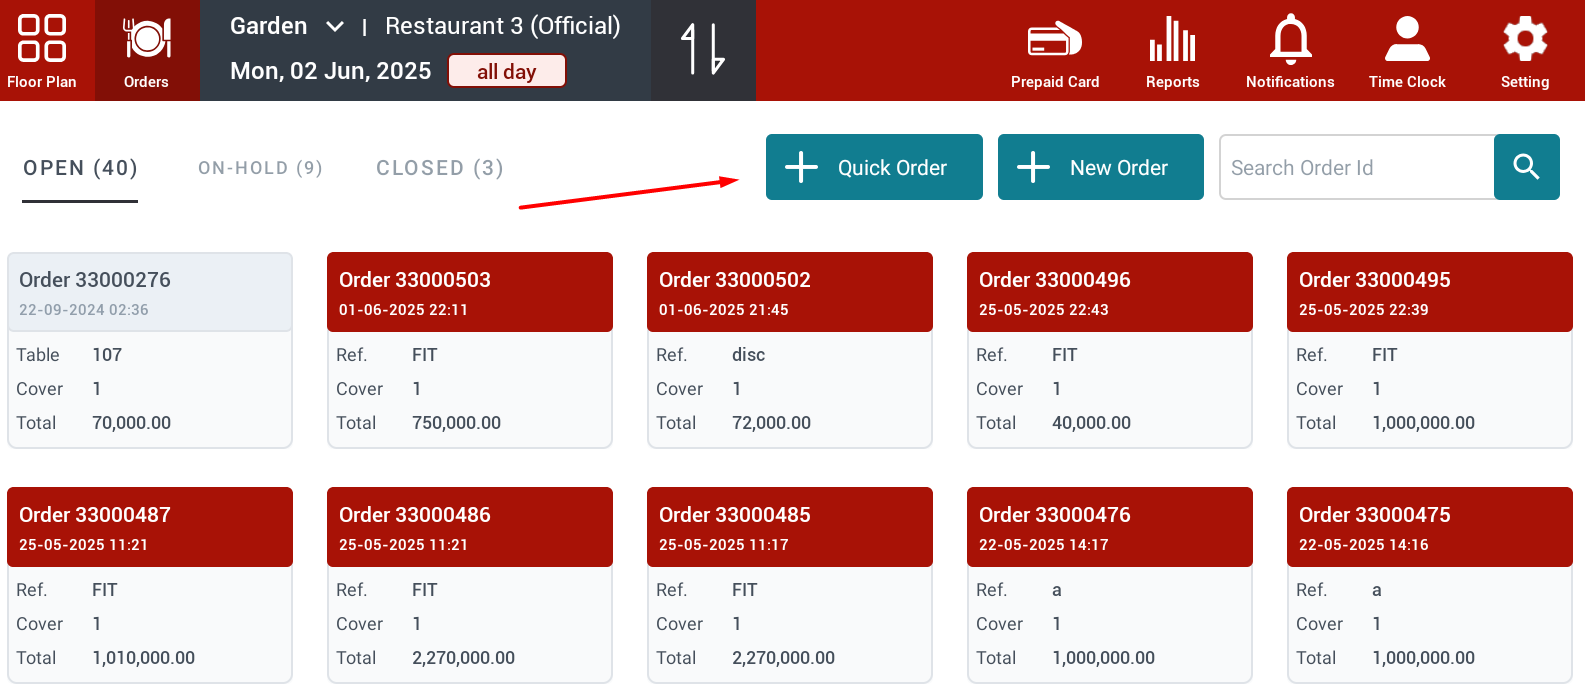The height and width of the screenshot is (699, 1585).
Task: Open order card 33000485
Action: (790, 585)
